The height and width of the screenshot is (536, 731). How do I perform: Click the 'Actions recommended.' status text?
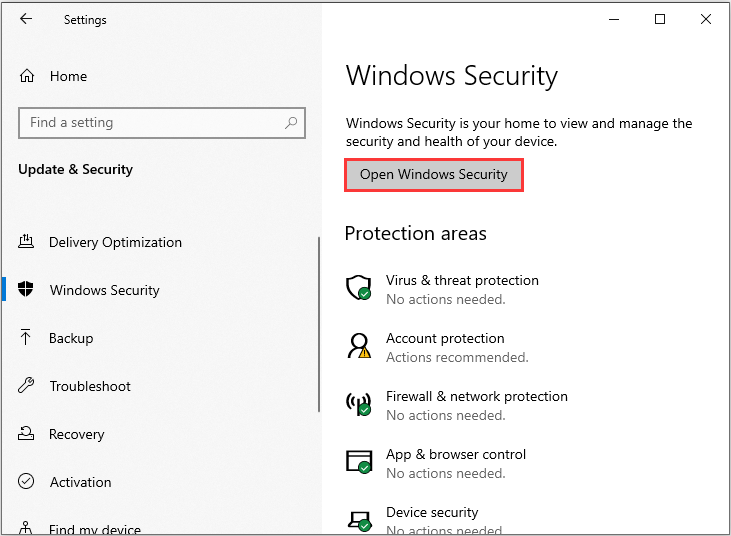pos(457,357)
